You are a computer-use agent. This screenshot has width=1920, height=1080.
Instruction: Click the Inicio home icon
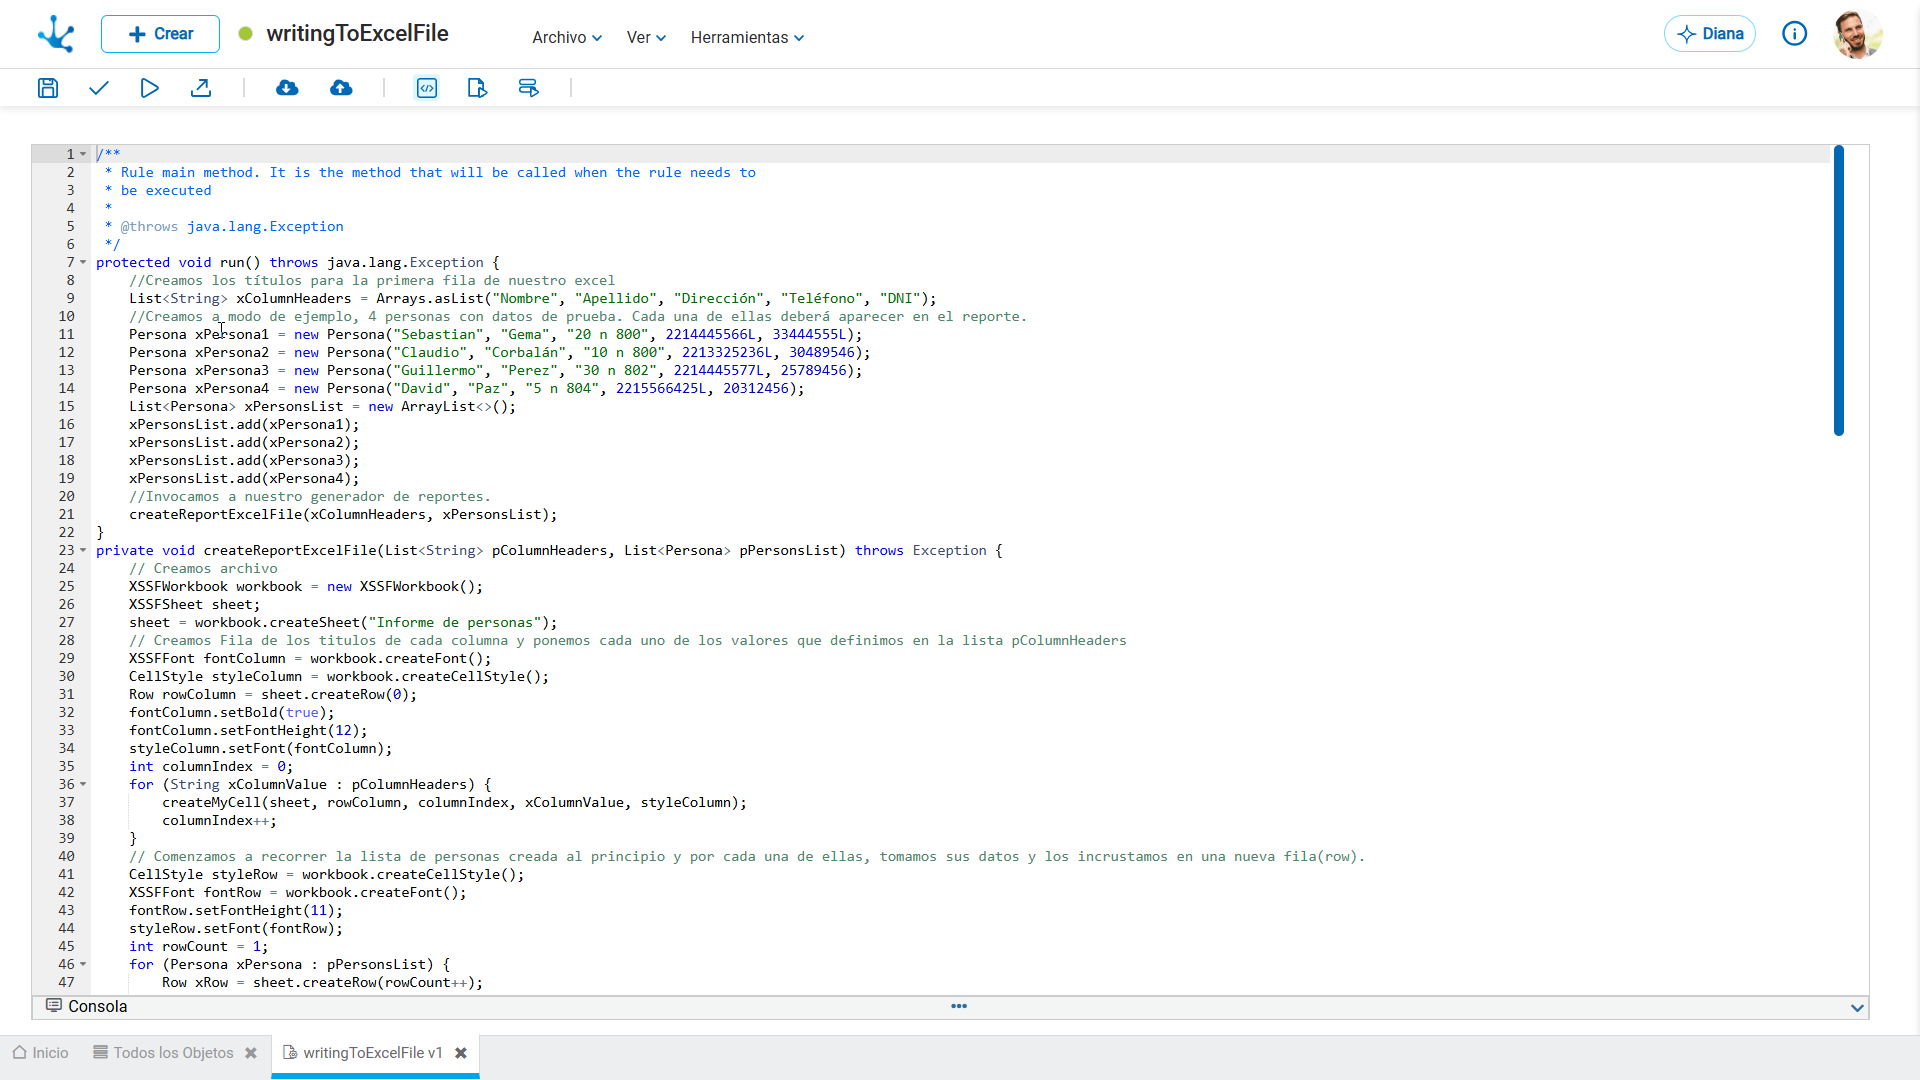pyautogui.click(x=19, y=1052)
